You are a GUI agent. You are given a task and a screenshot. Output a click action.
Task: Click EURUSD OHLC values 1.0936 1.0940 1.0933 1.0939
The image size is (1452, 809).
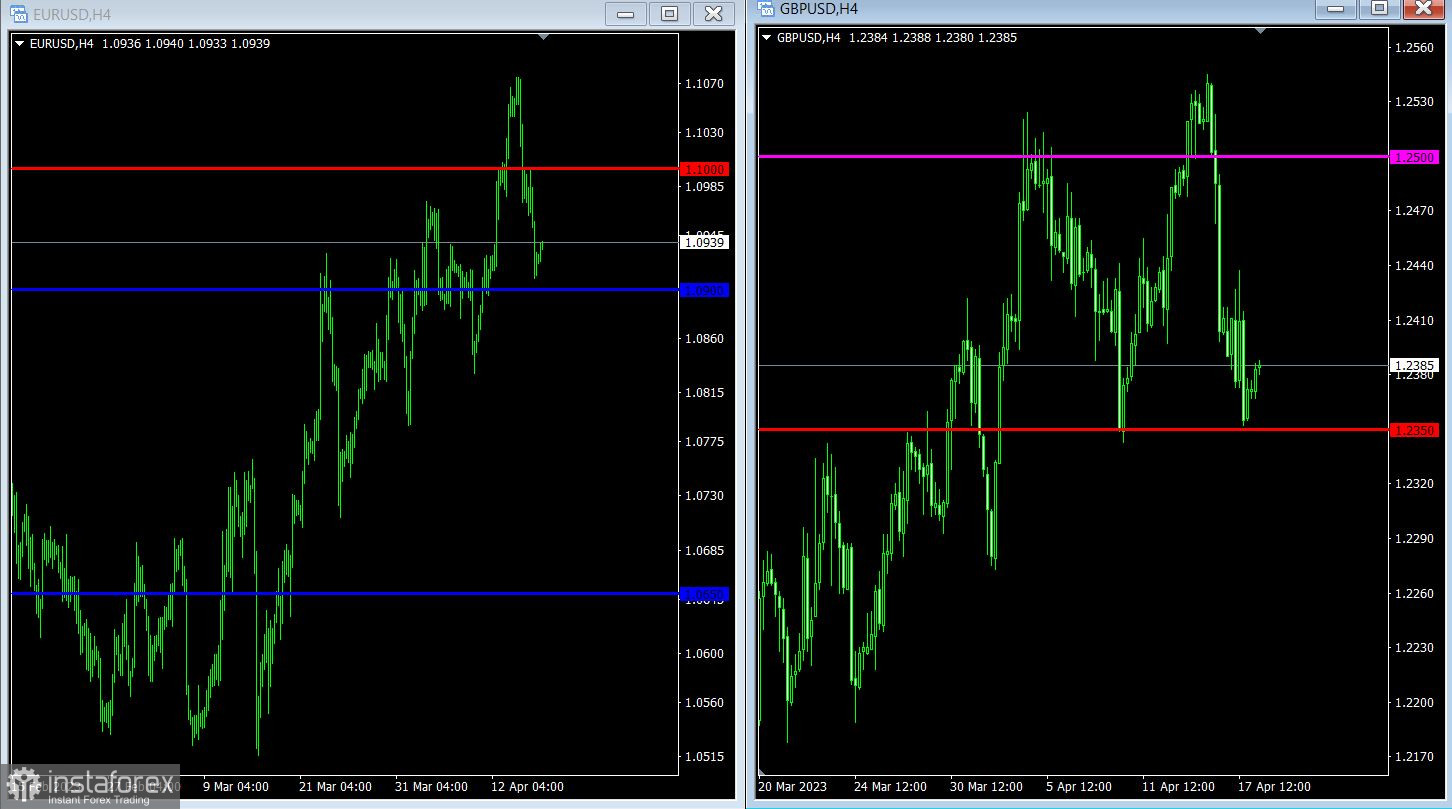click(186, 44)
